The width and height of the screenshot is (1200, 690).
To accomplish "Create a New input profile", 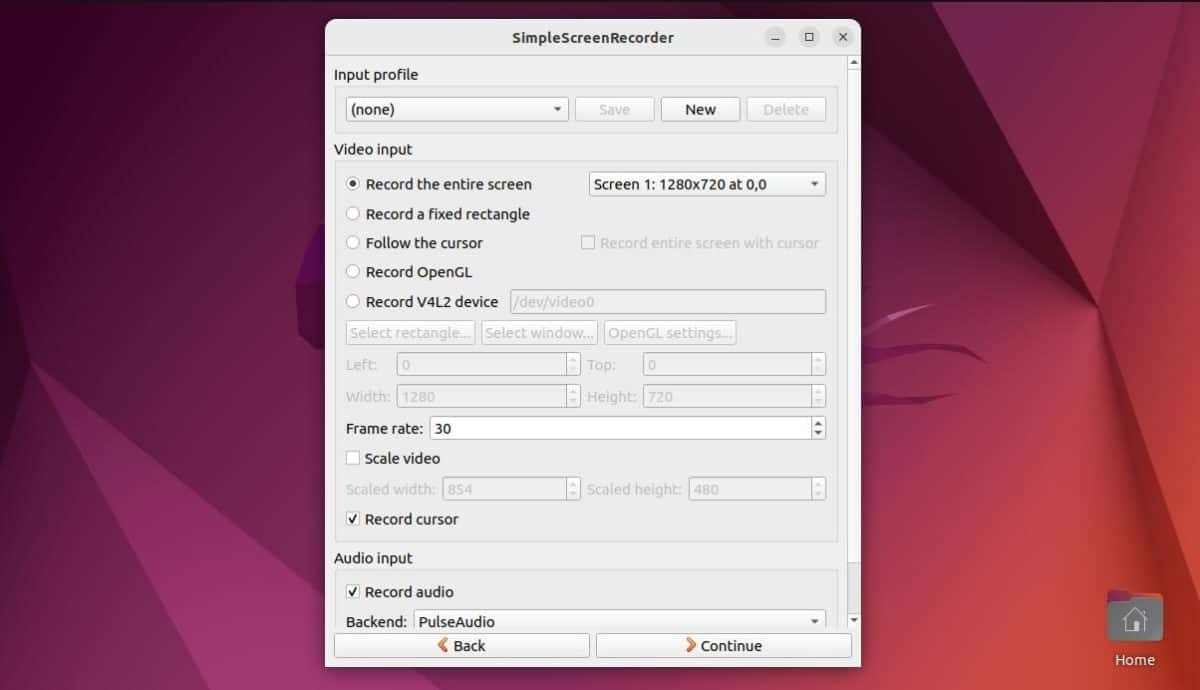I will pos(700,109).
